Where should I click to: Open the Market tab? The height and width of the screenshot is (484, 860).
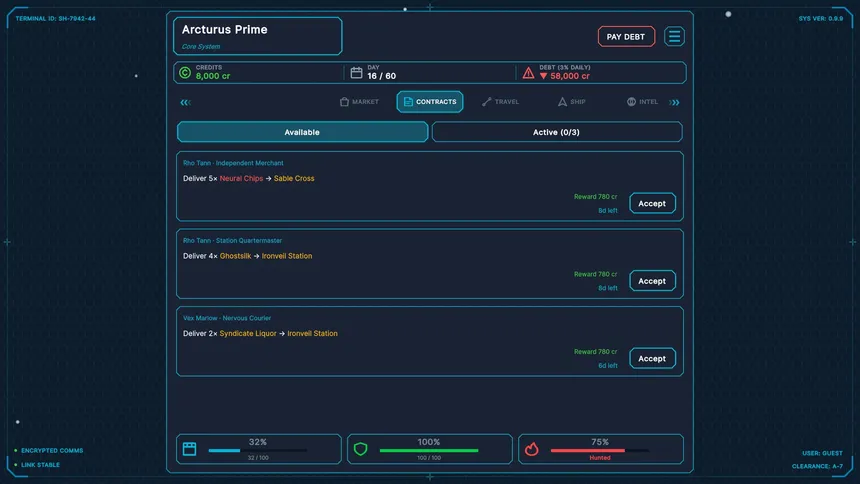tap(359, 102)
